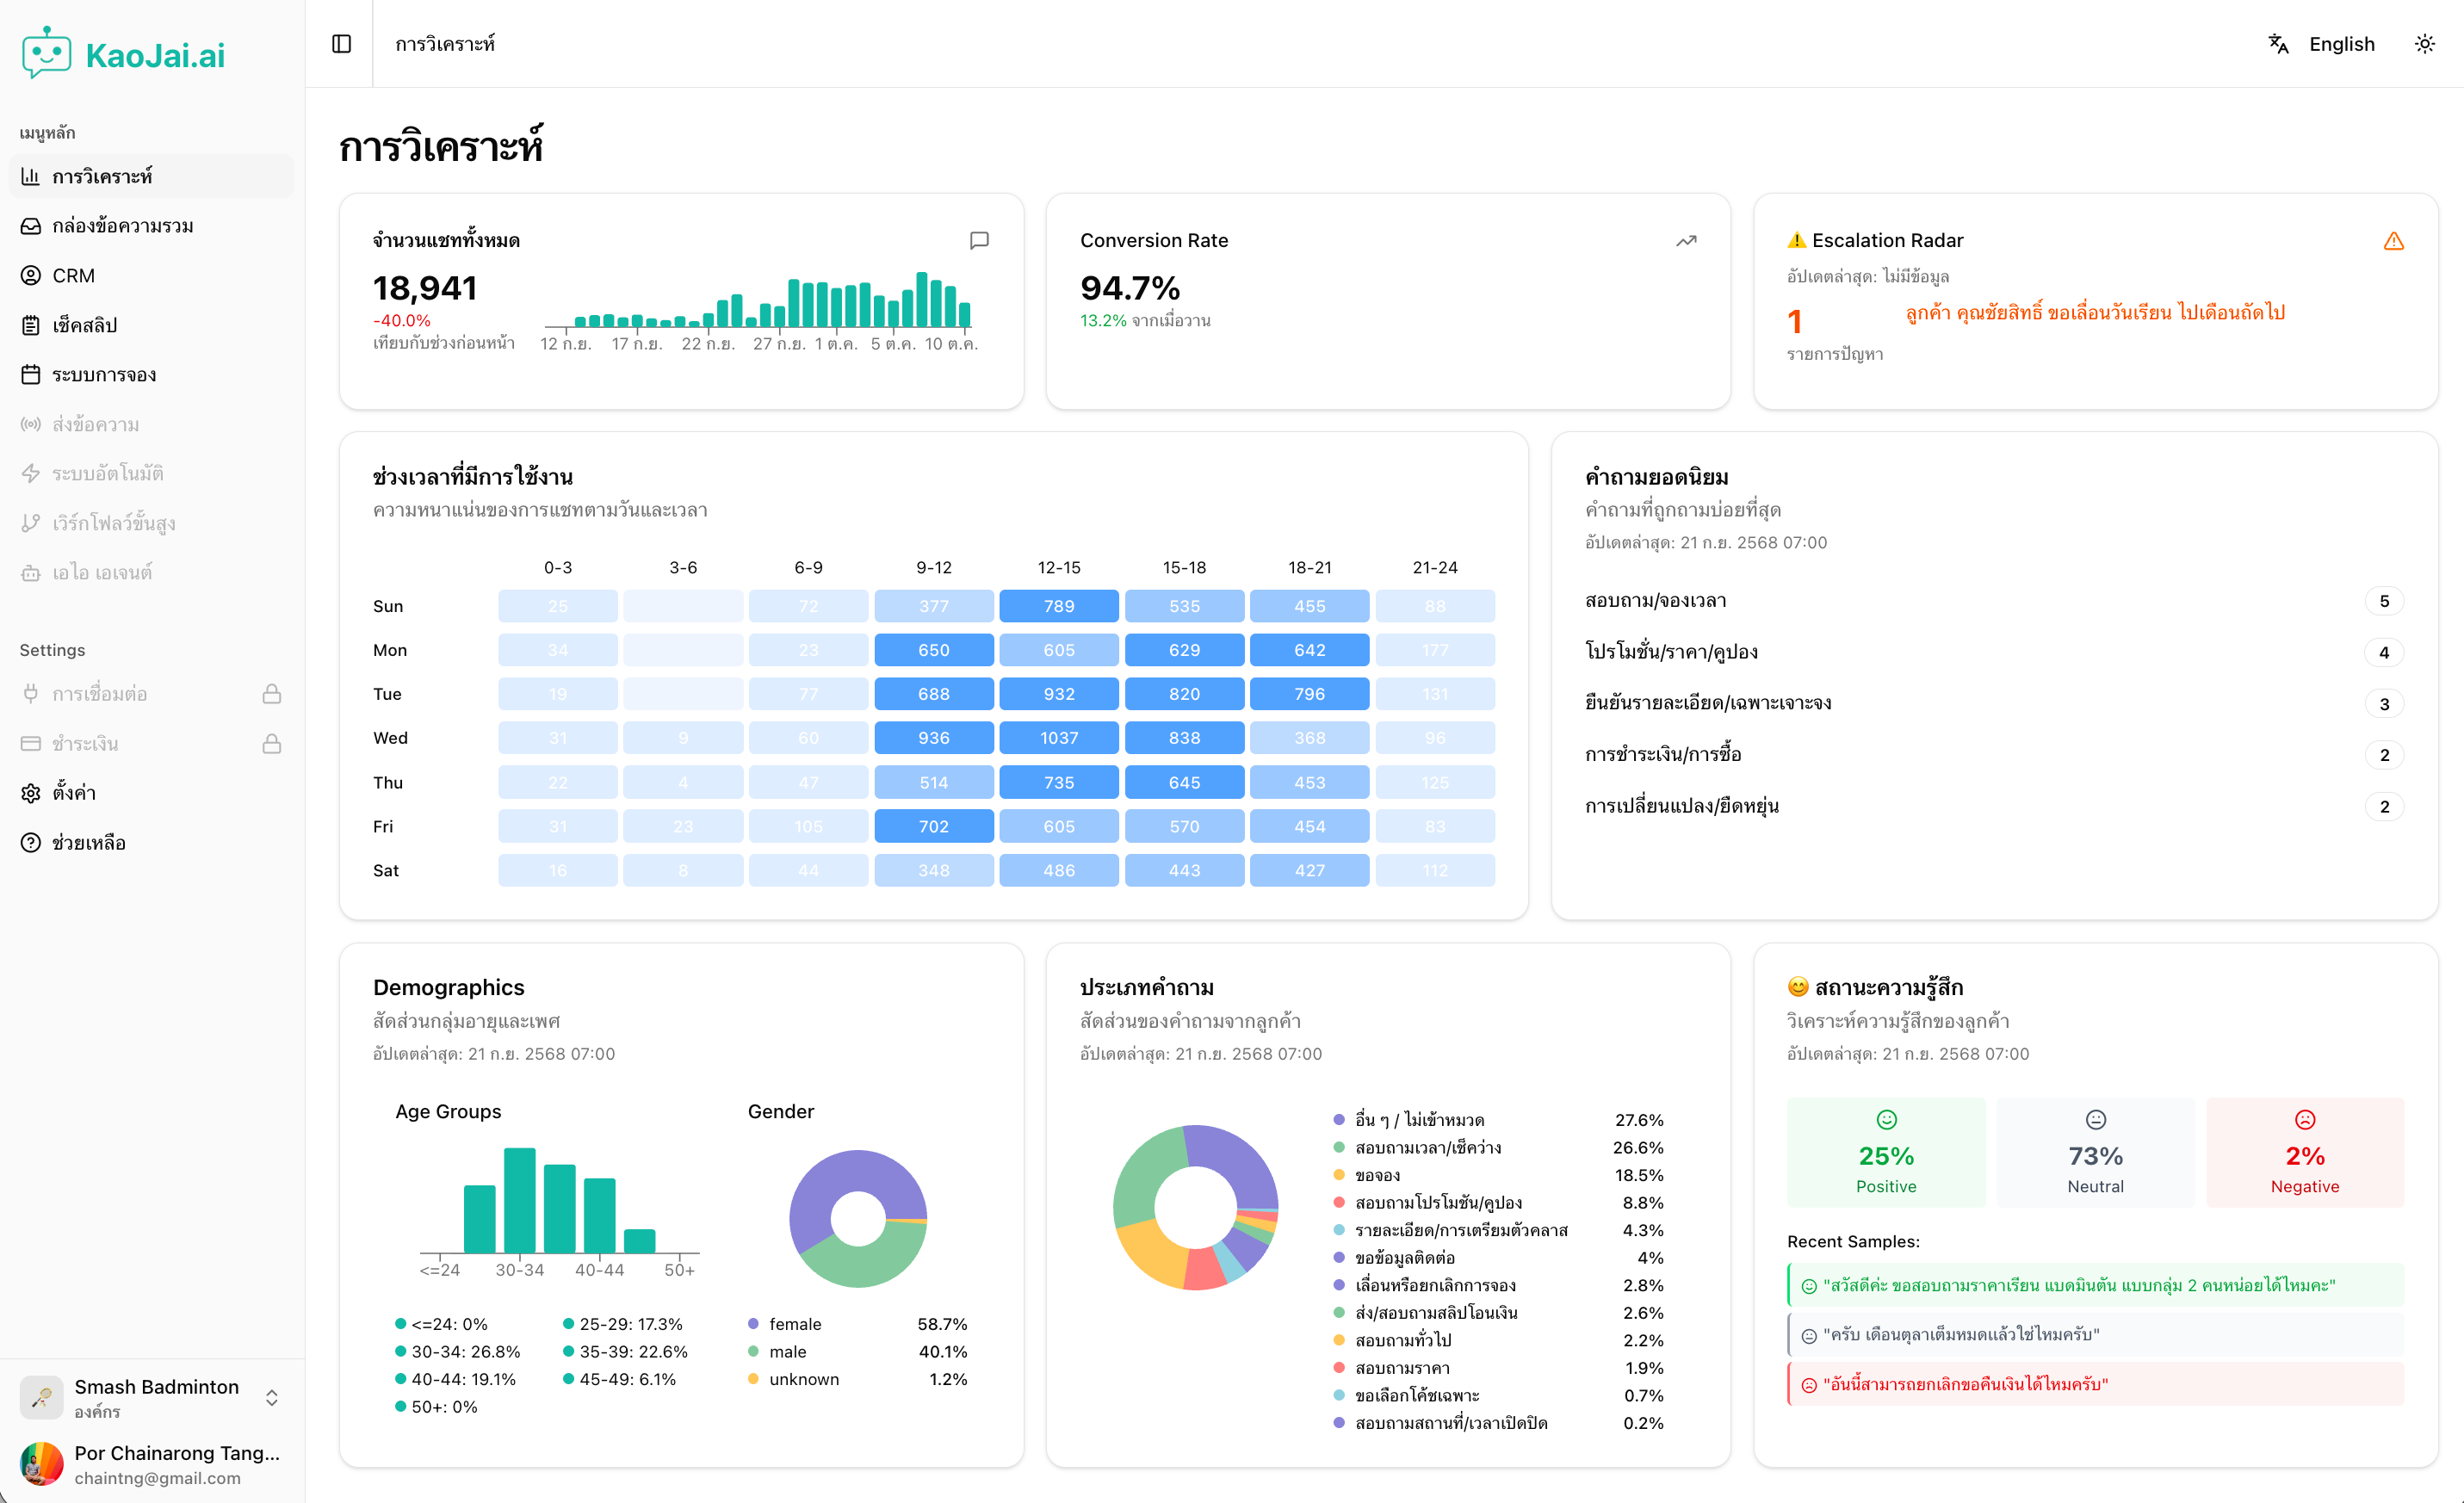The width and height of the screenshot is (2464, 1503).
Task: Click Wed 12-15 heatmap cell 1037
Action: point(1058,737)
